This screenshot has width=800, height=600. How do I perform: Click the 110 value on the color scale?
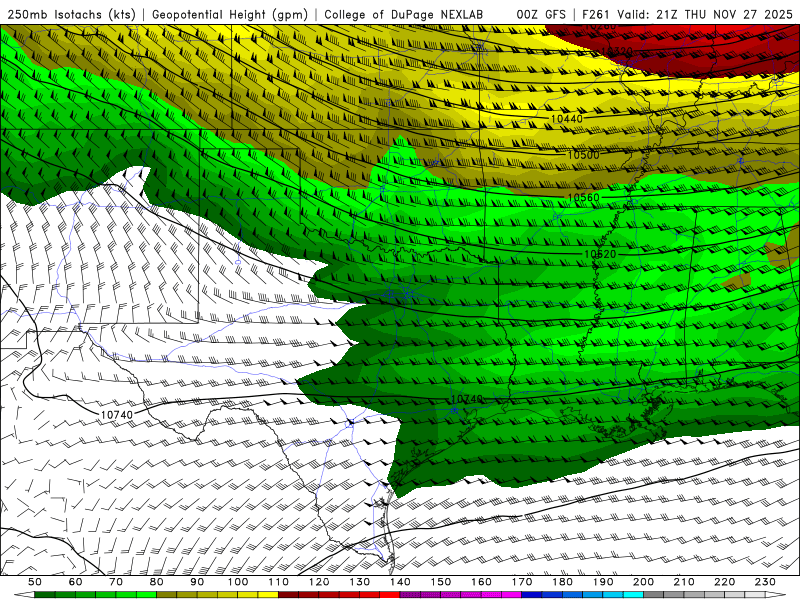(x=279, y=582)
